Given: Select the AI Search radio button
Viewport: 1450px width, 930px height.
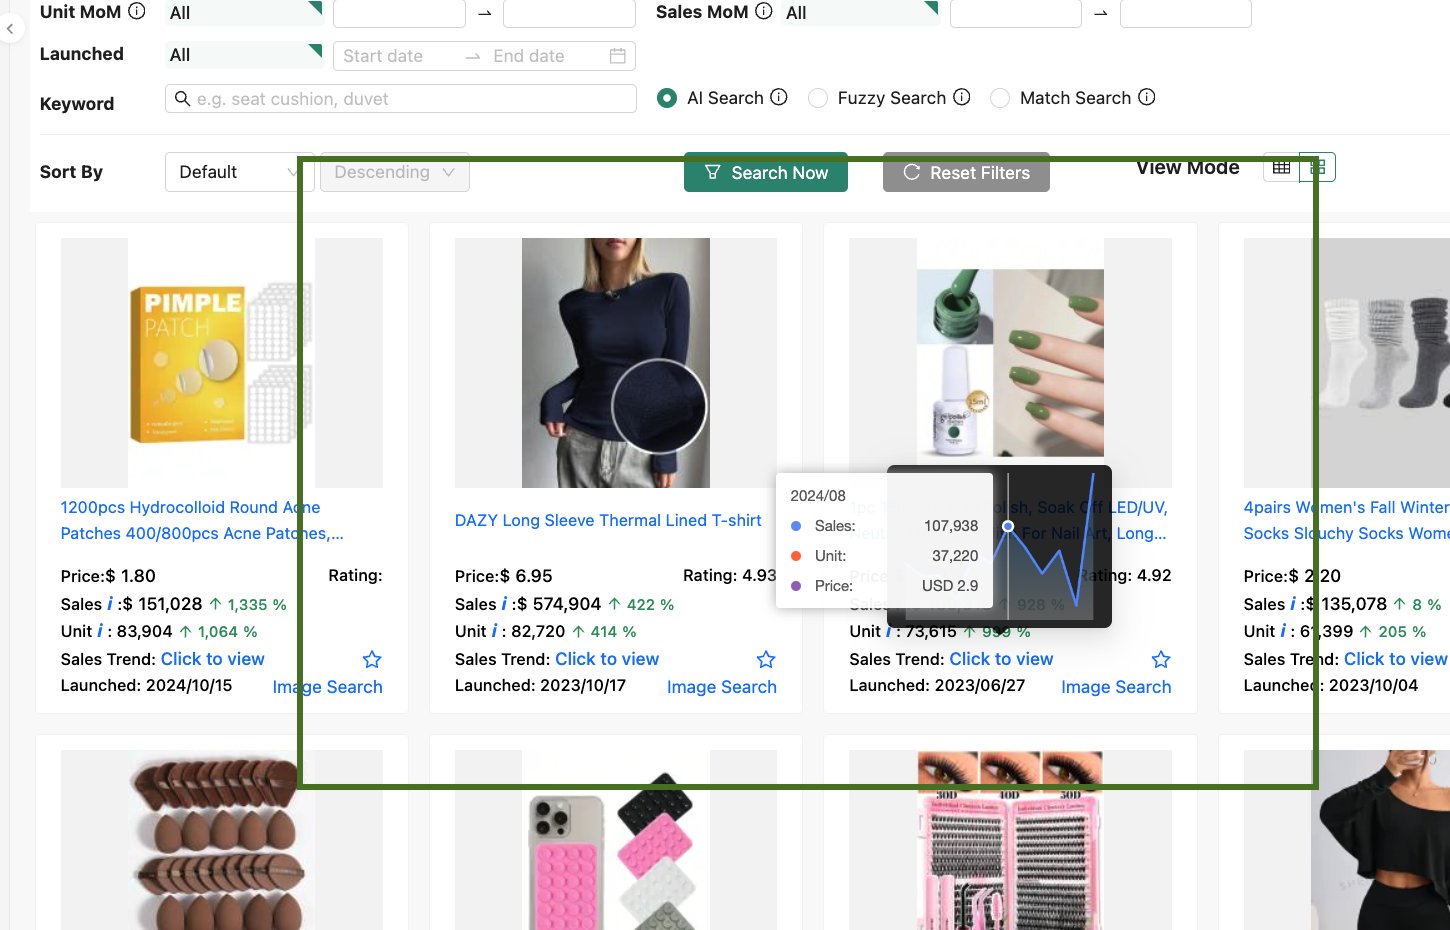Looking at the screenshot, I should tap(666, 97).
